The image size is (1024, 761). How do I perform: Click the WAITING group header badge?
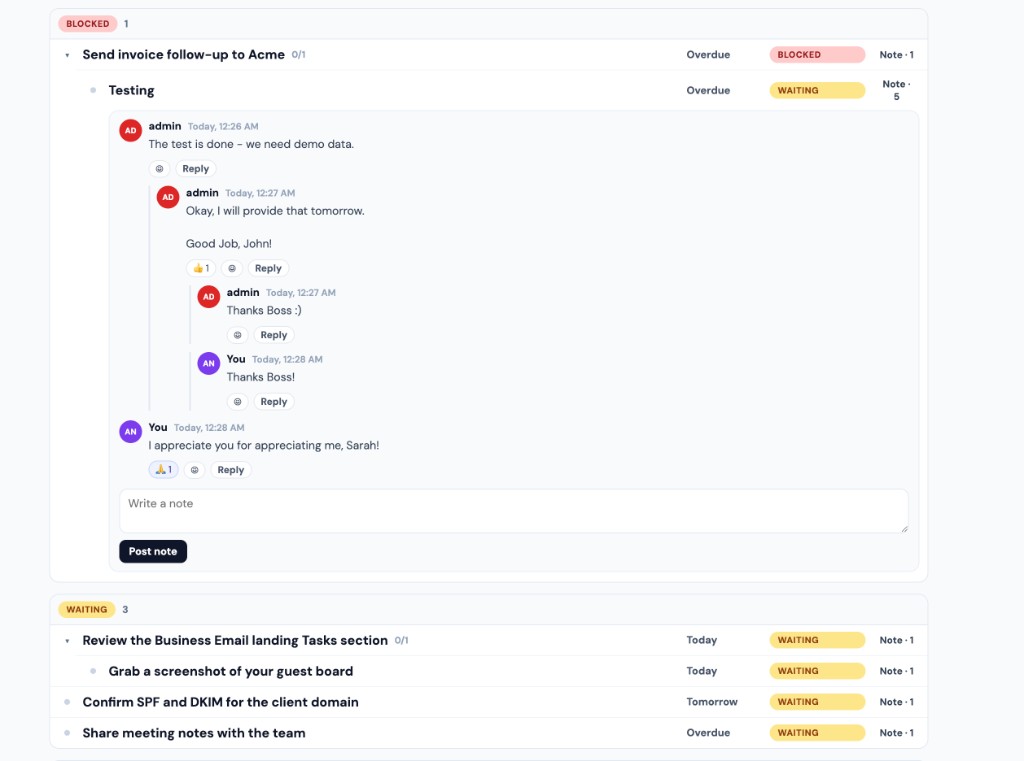click(x=87, y=609)
